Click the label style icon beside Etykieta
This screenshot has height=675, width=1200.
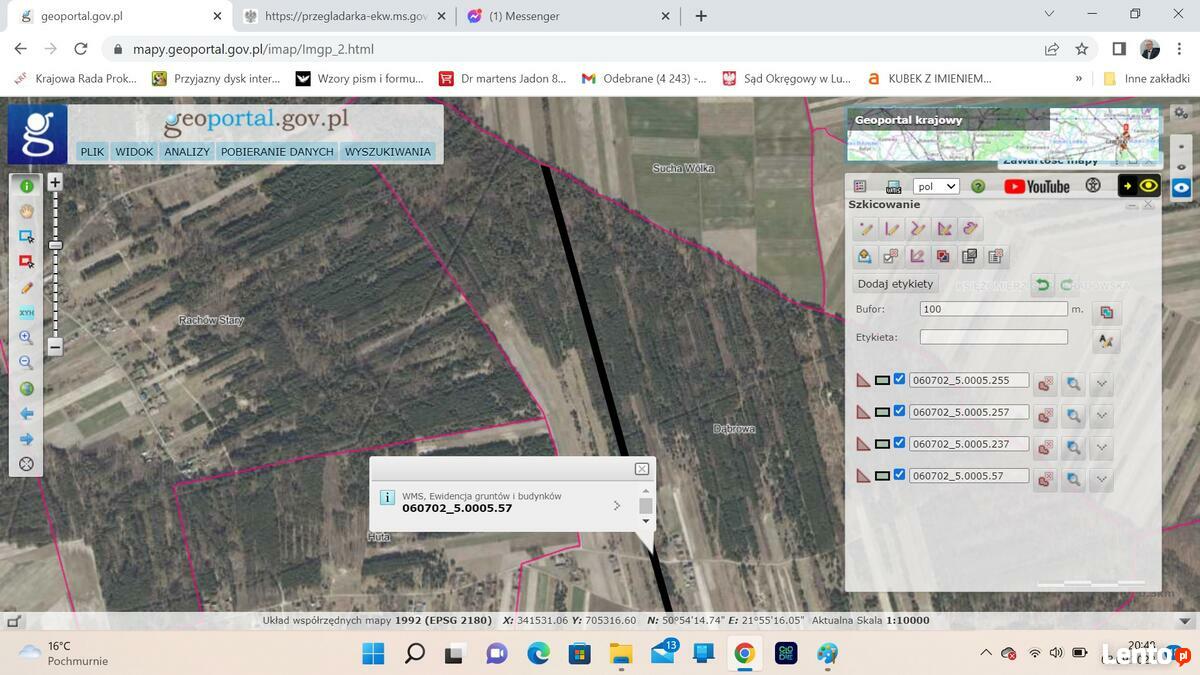[x=1106, y=341]
